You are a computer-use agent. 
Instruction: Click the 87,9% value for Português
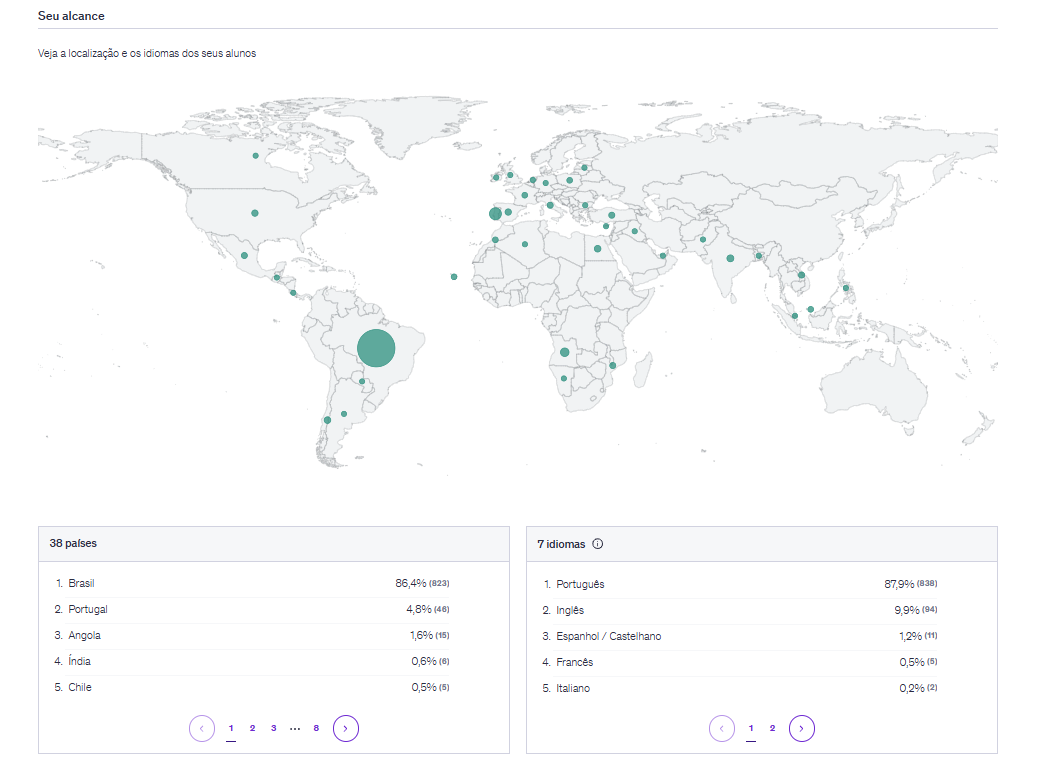pos(899,584)
